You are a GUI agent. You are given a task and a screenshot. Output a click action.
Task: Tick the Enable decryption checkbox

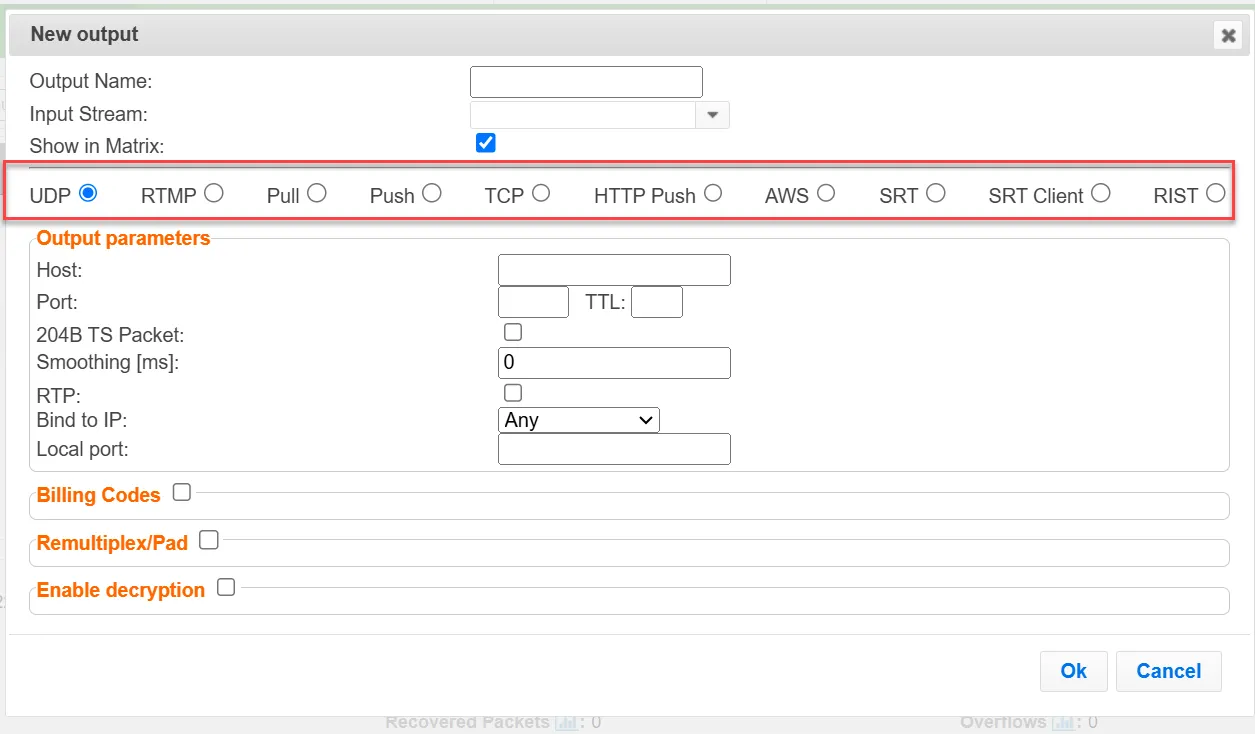226,587
